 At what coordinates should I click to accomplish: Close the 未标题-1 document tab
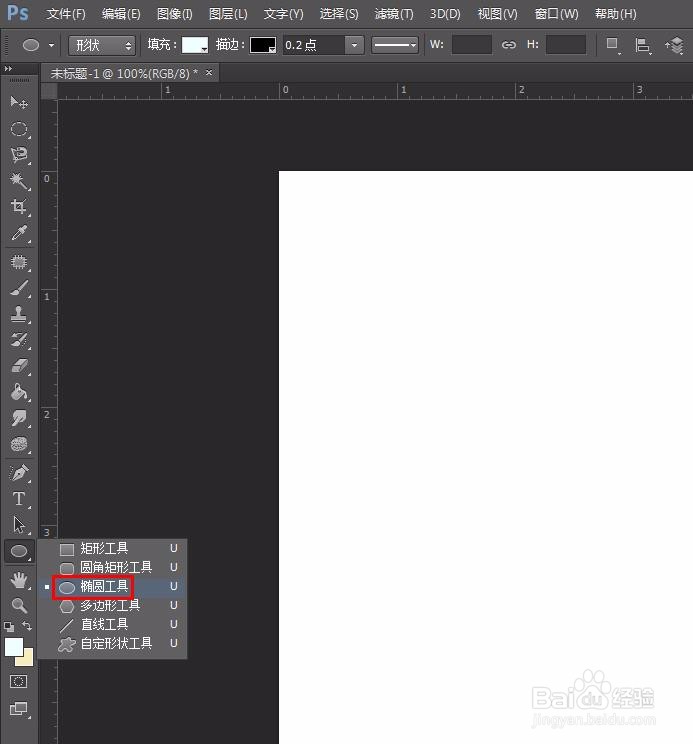[209, 73]
